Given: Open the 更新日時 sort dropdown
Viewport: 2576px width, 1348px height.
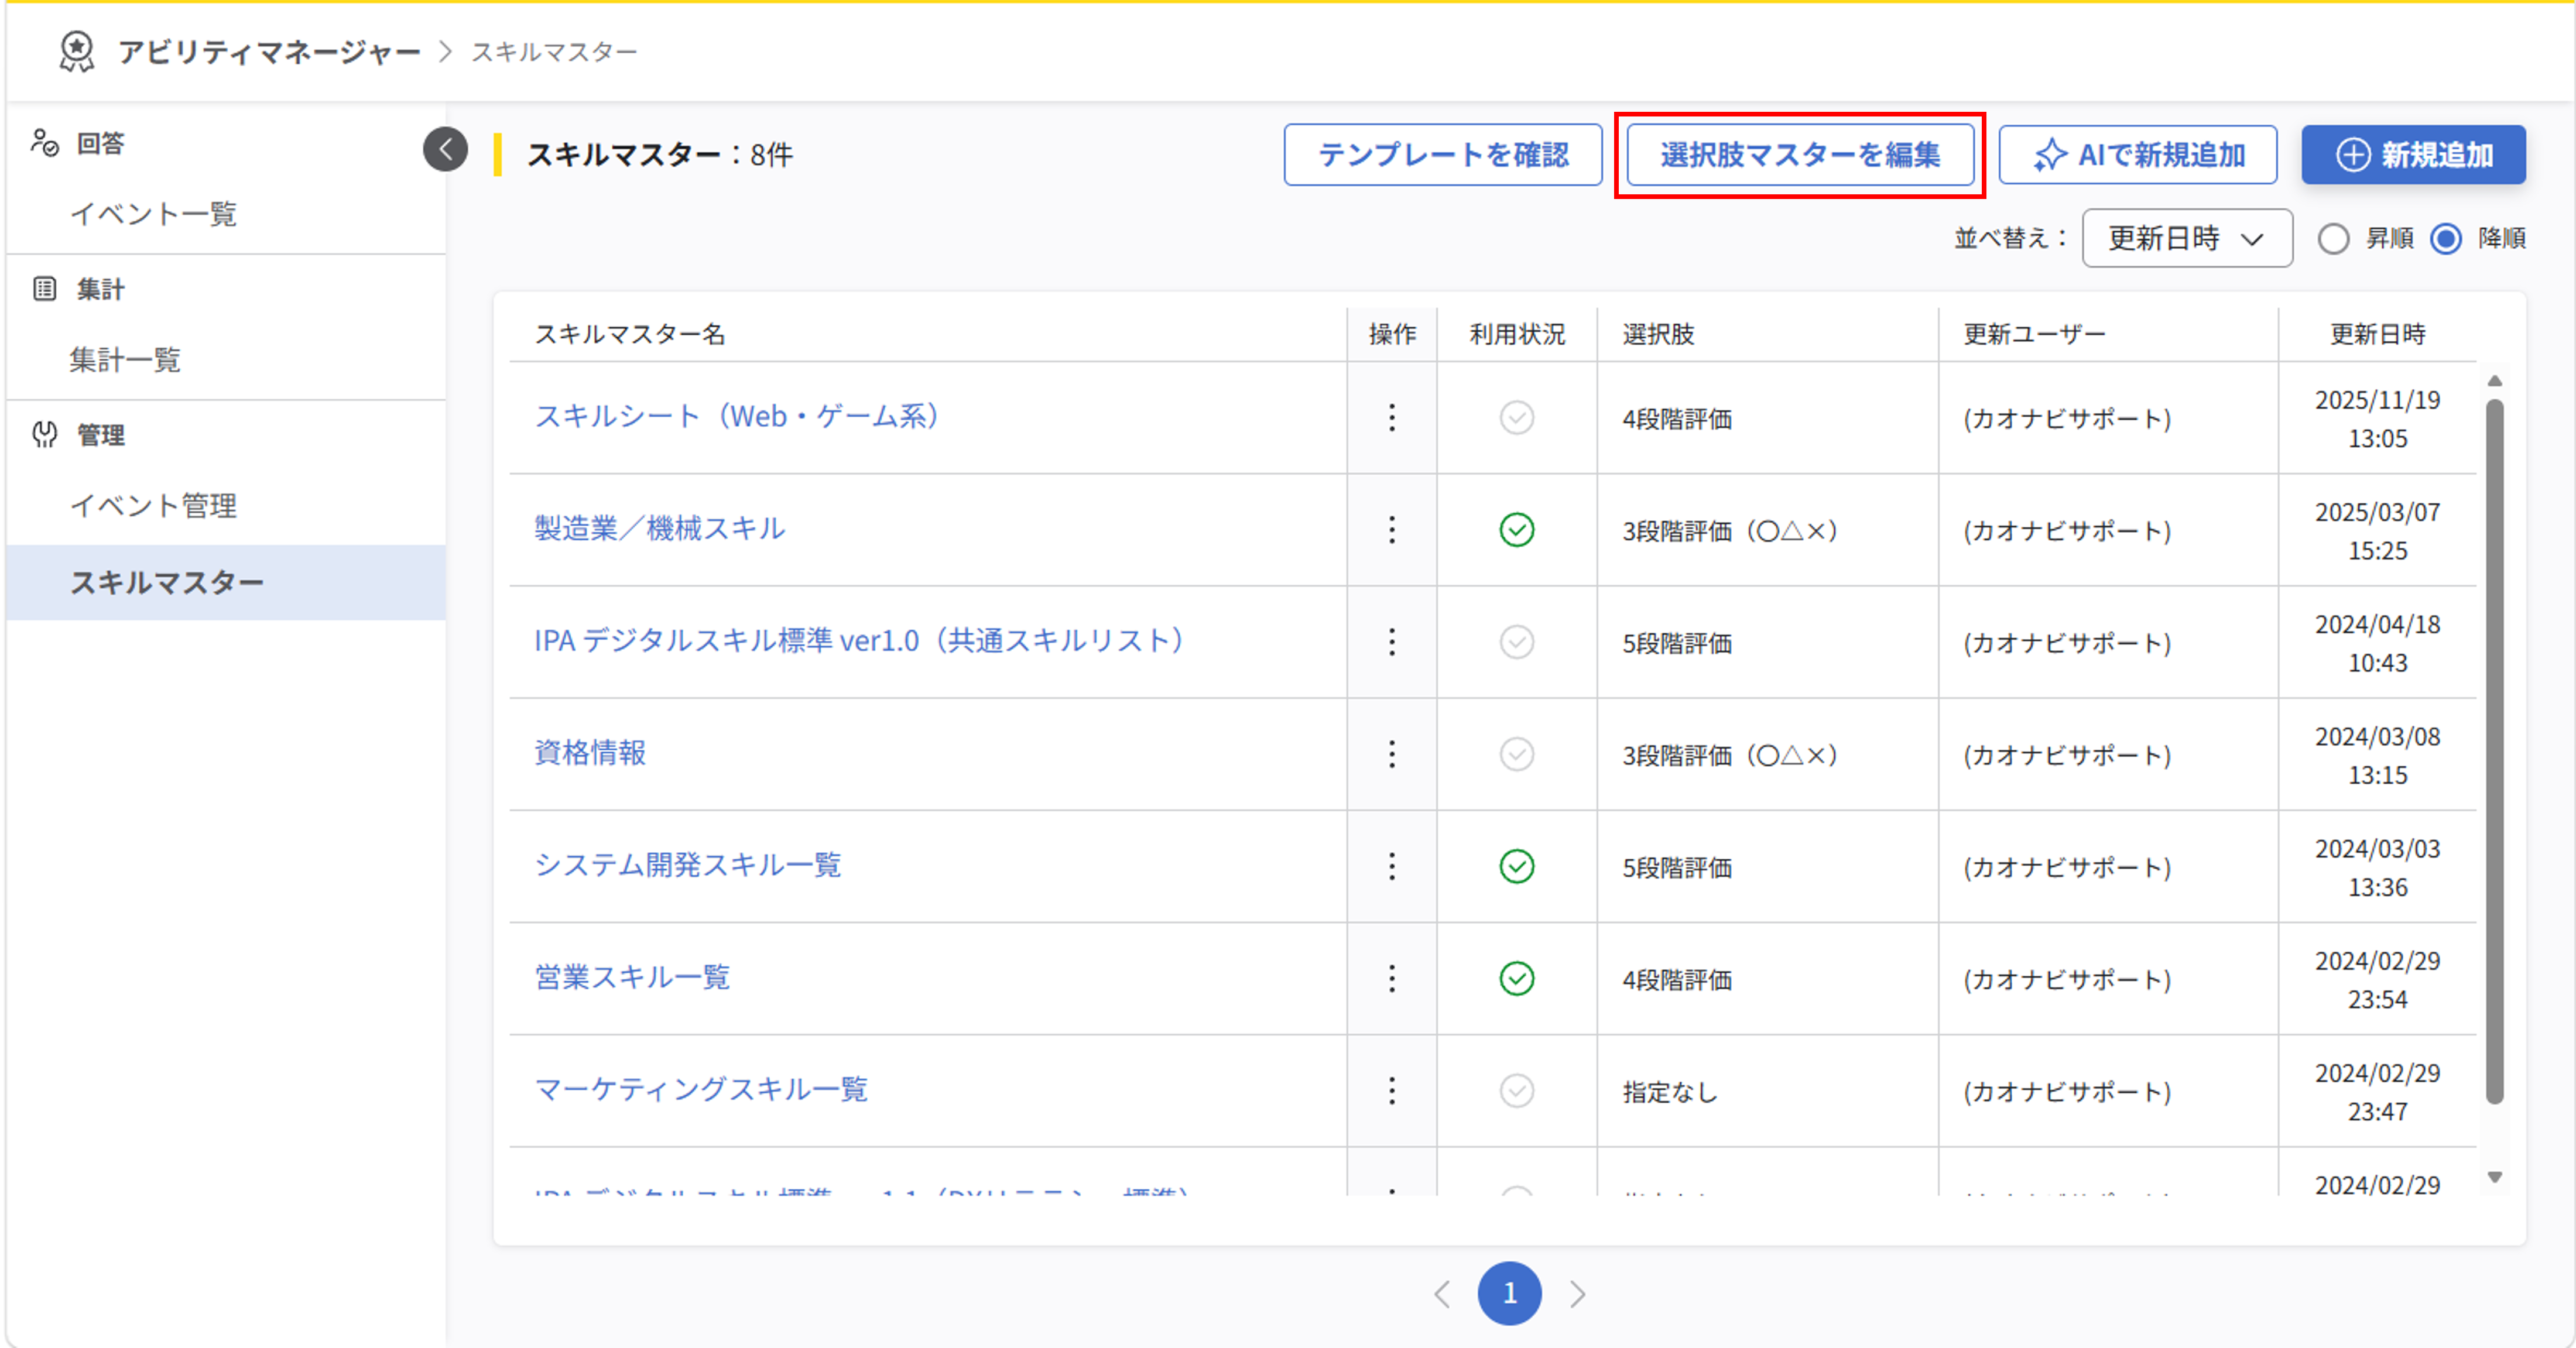Looking at the screenshot, I should [x=2187, y=238].
